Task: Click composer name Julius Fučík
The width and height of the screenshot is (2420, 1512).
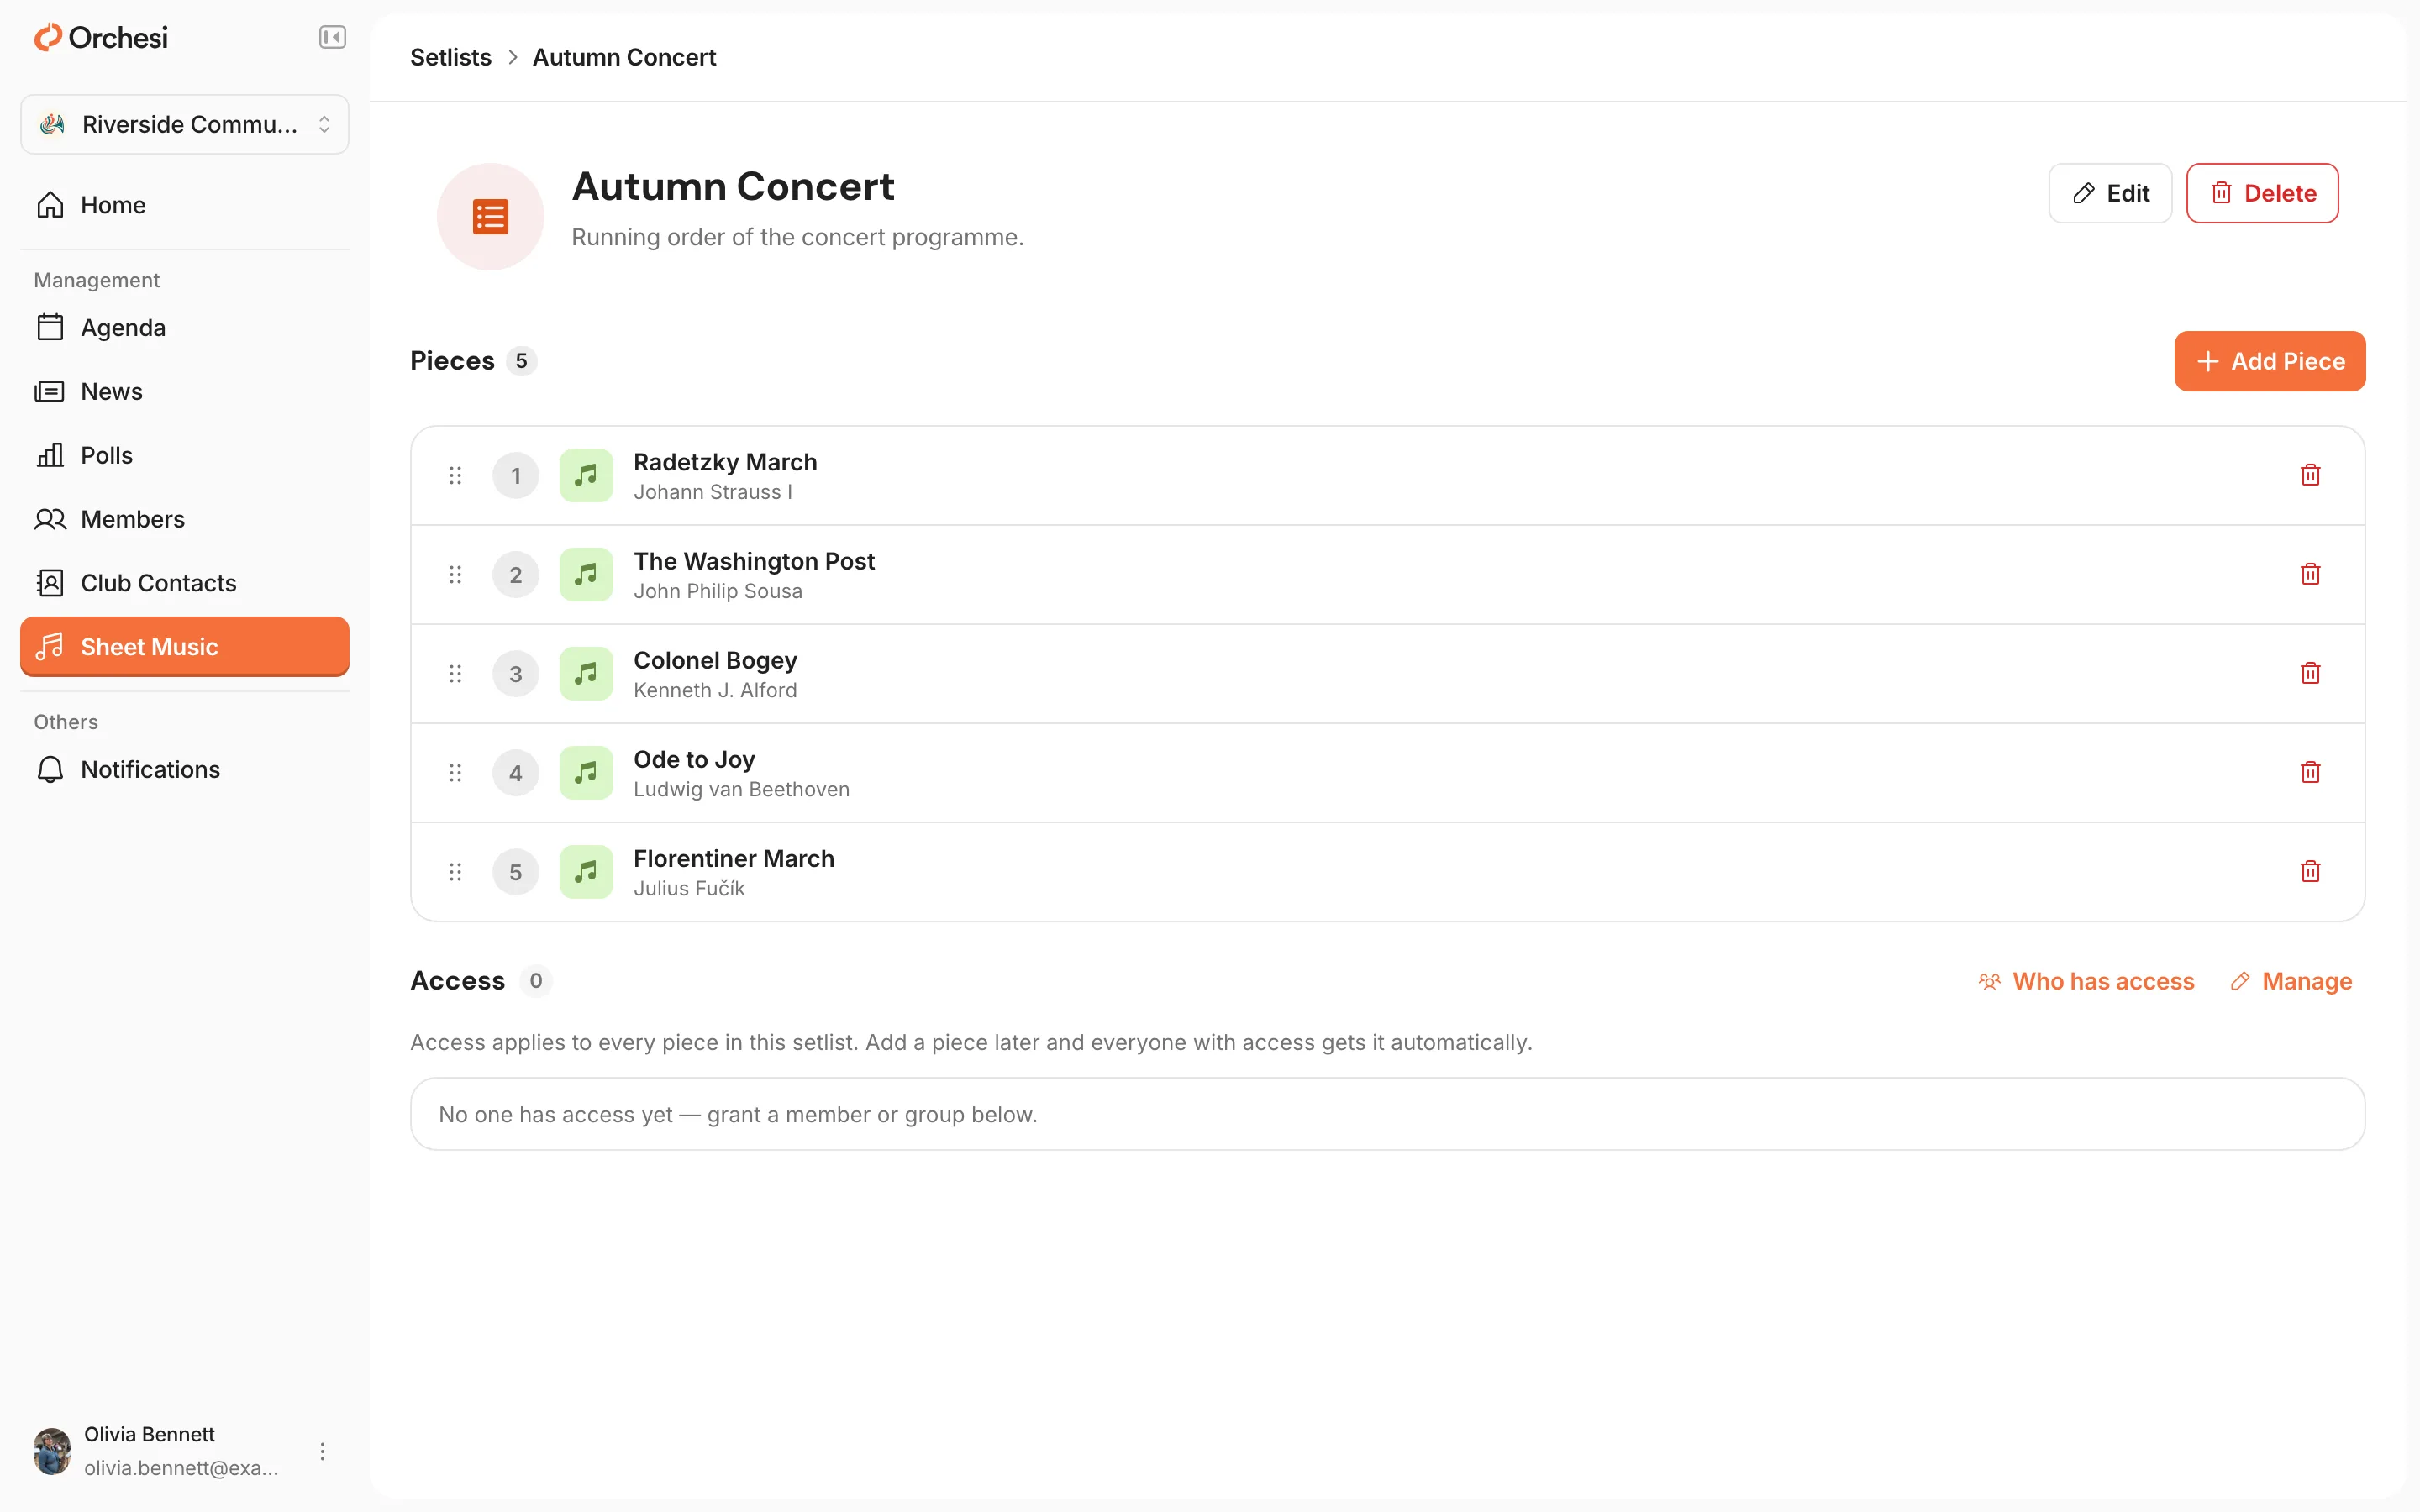Action: click(689, 888)
